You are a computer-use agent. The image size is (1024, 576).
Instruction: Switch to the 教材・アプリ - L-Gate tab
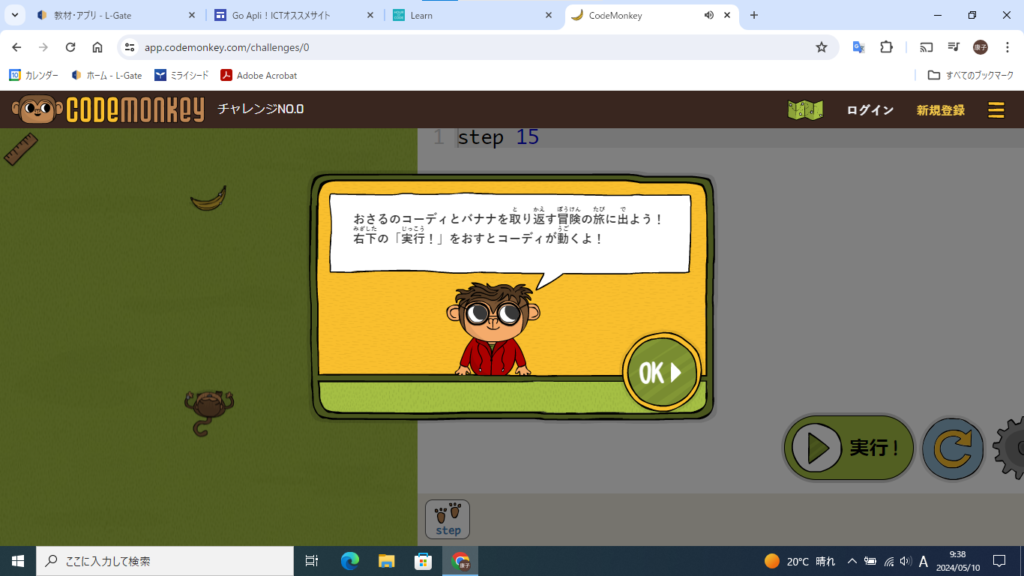[116, 15]
